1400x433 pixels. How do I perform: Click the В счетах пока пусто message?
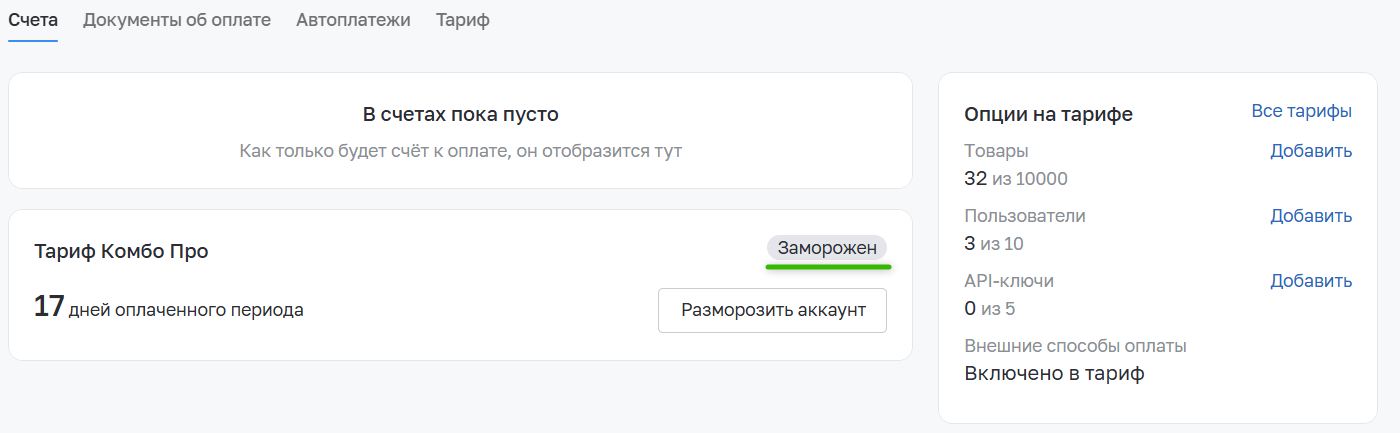[460, 114]
